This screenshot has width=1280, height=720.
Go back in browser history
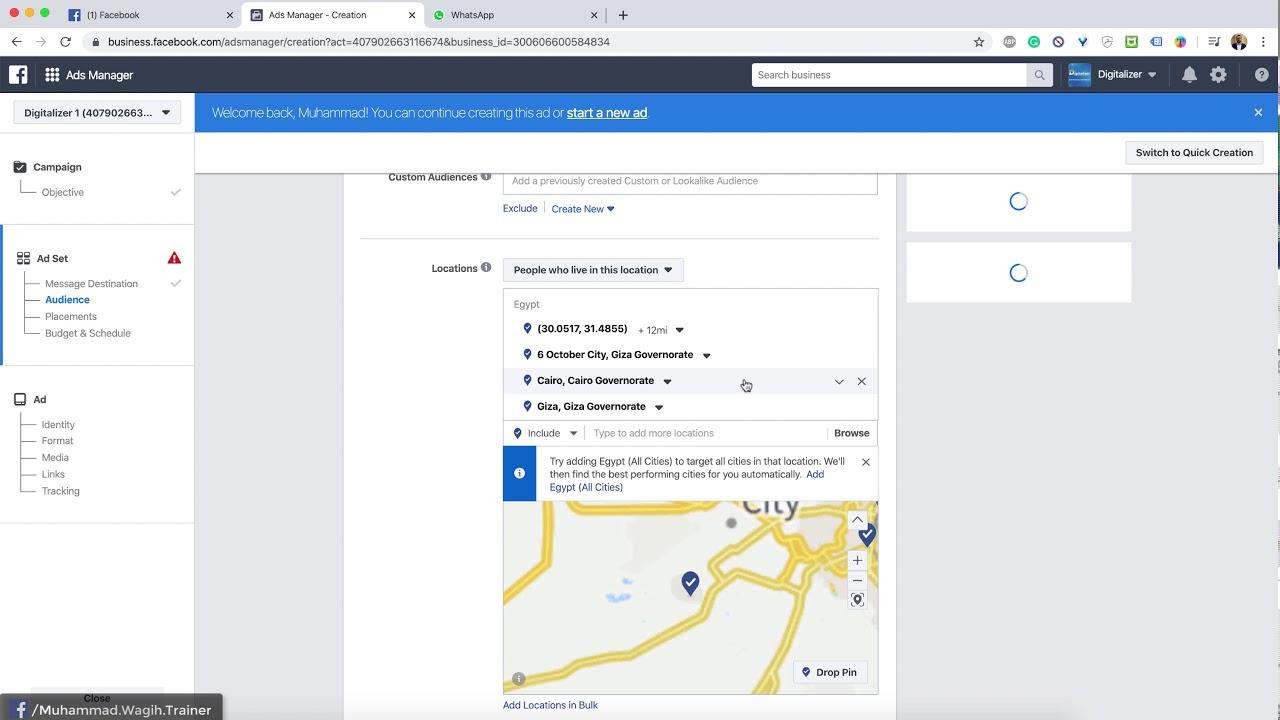point(16,42)
